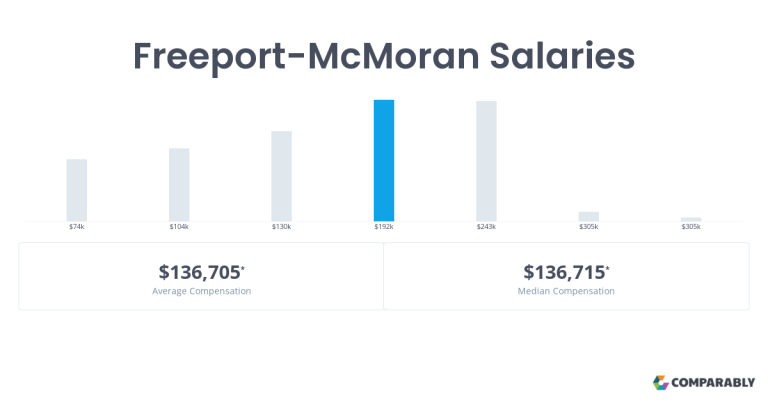
Task: Select the last tiny $305k bar
Action: [691, 219]
